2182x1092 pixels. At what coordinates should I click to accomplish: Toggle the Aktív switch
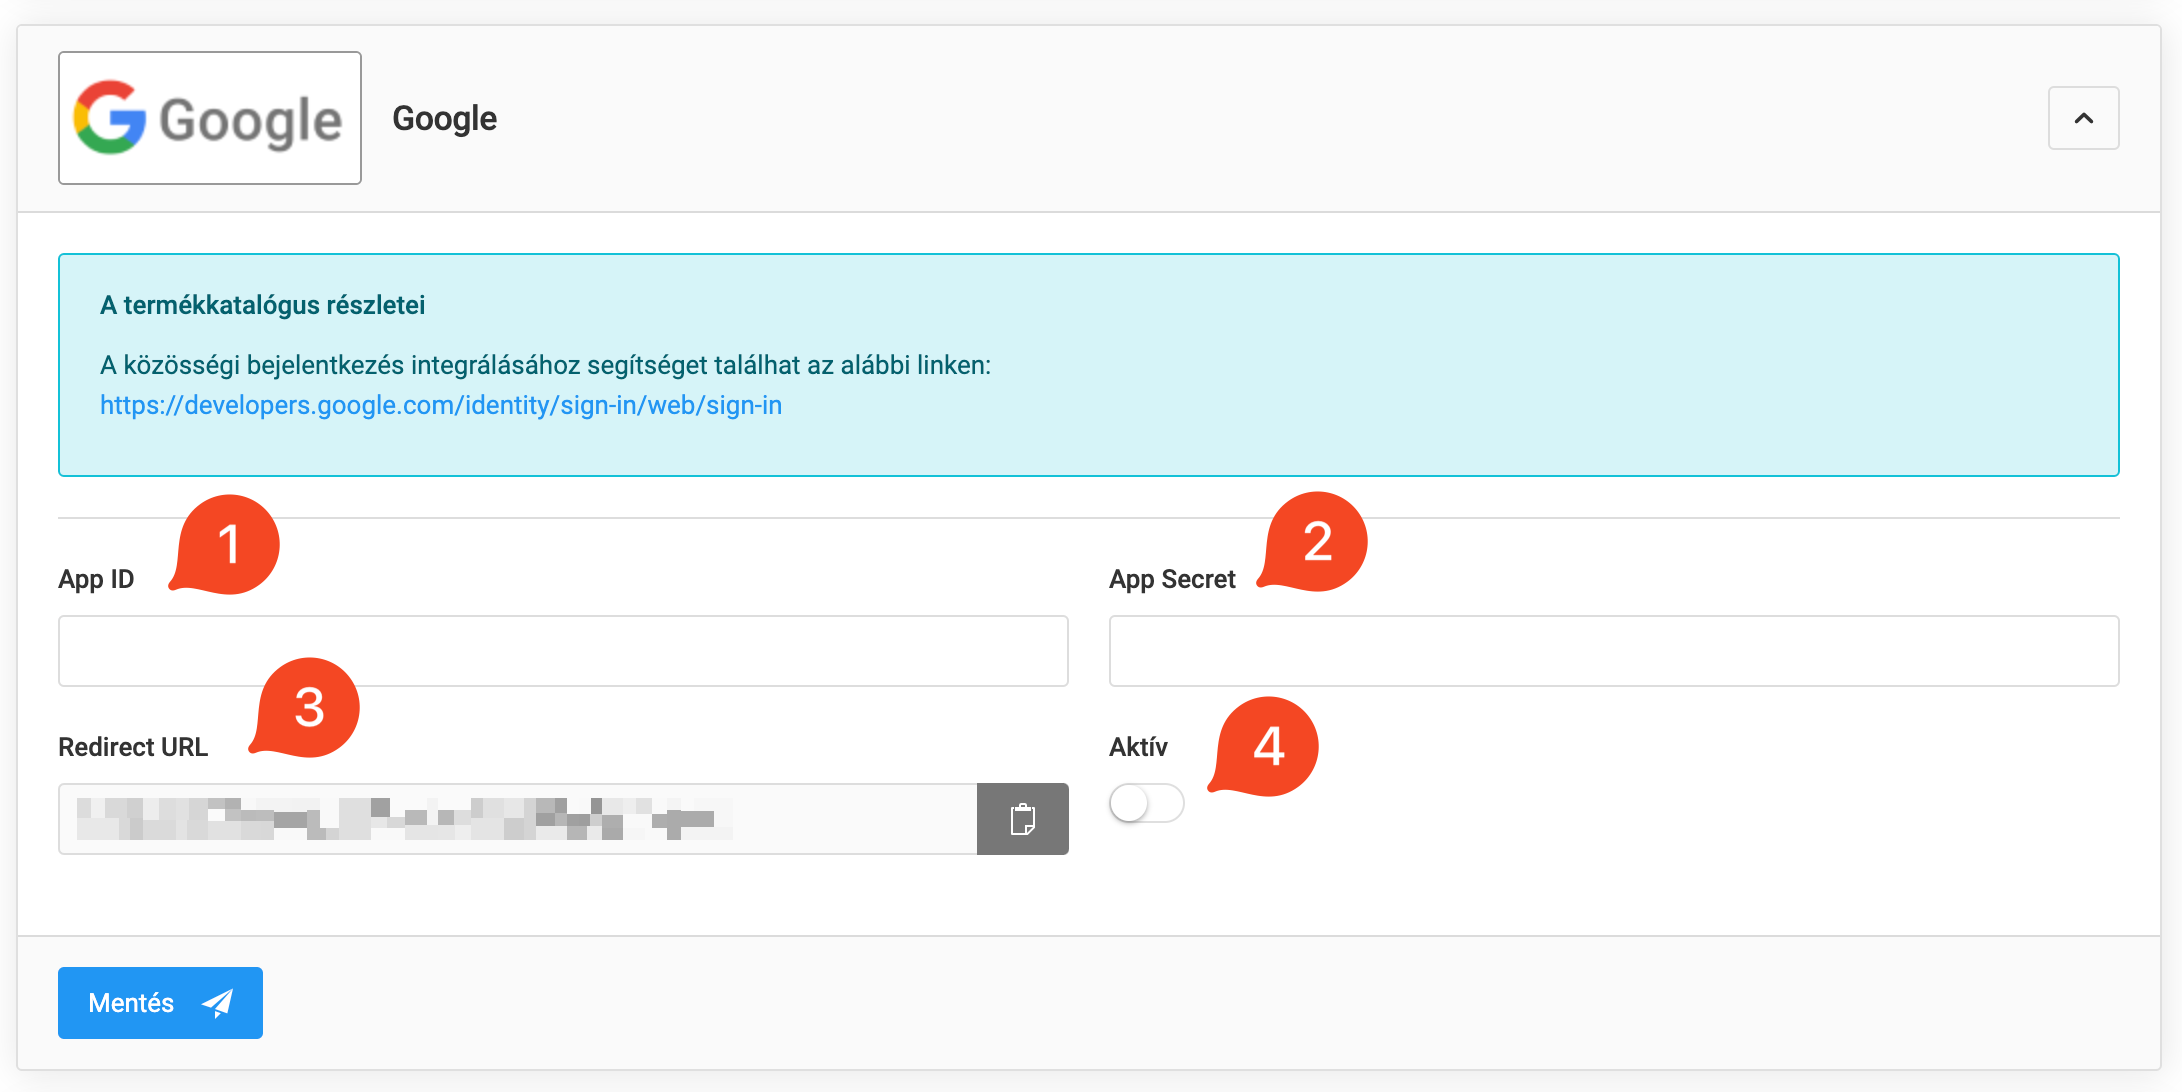coord(1146,803)
